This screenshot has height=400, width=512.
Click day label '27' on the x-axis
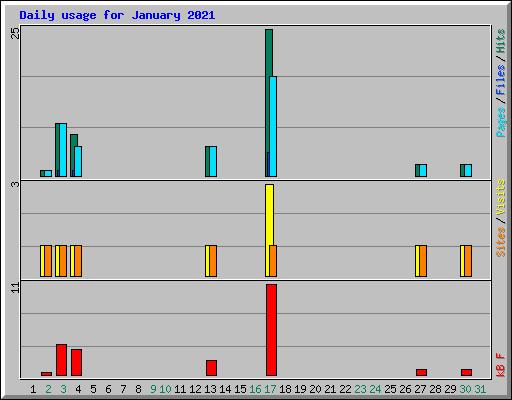[x=420, y=389]
